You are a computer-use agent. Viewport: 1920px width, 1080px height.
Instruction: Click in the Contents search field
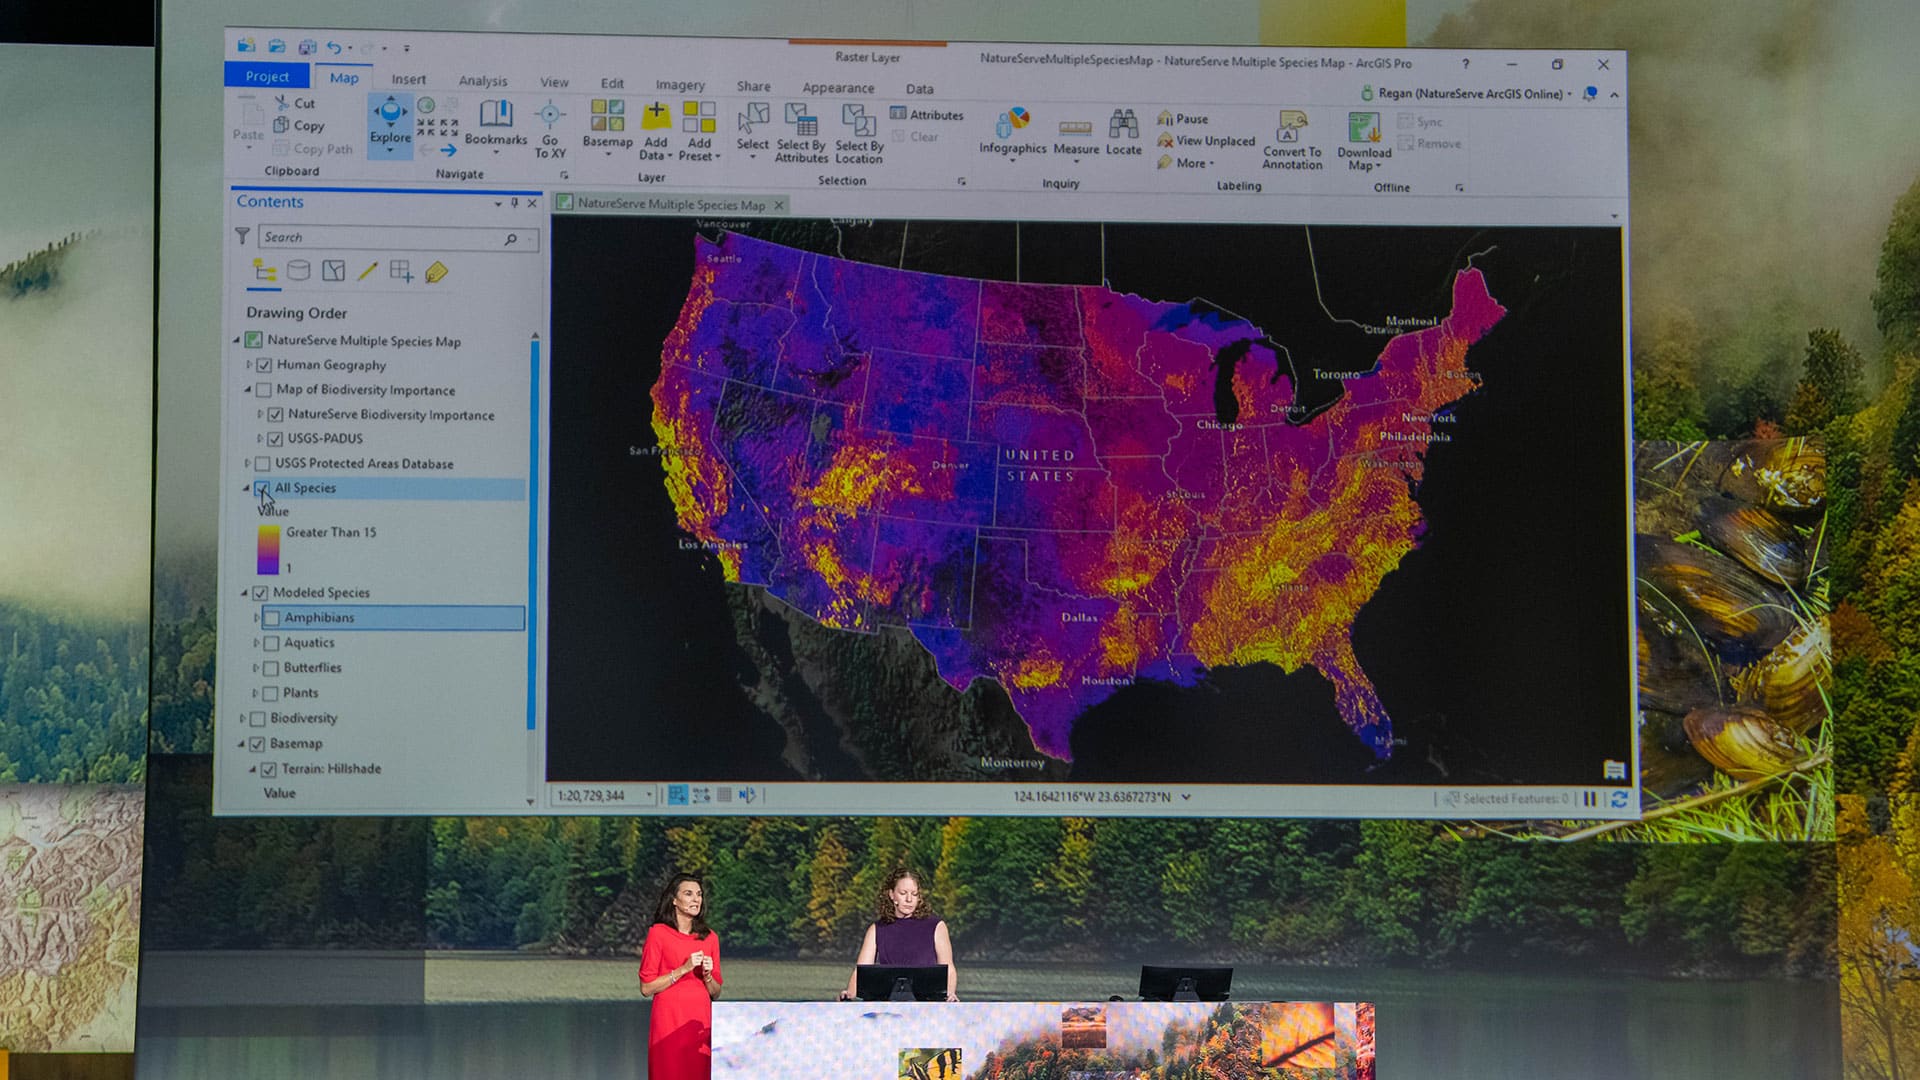click(x=380, y=237)
